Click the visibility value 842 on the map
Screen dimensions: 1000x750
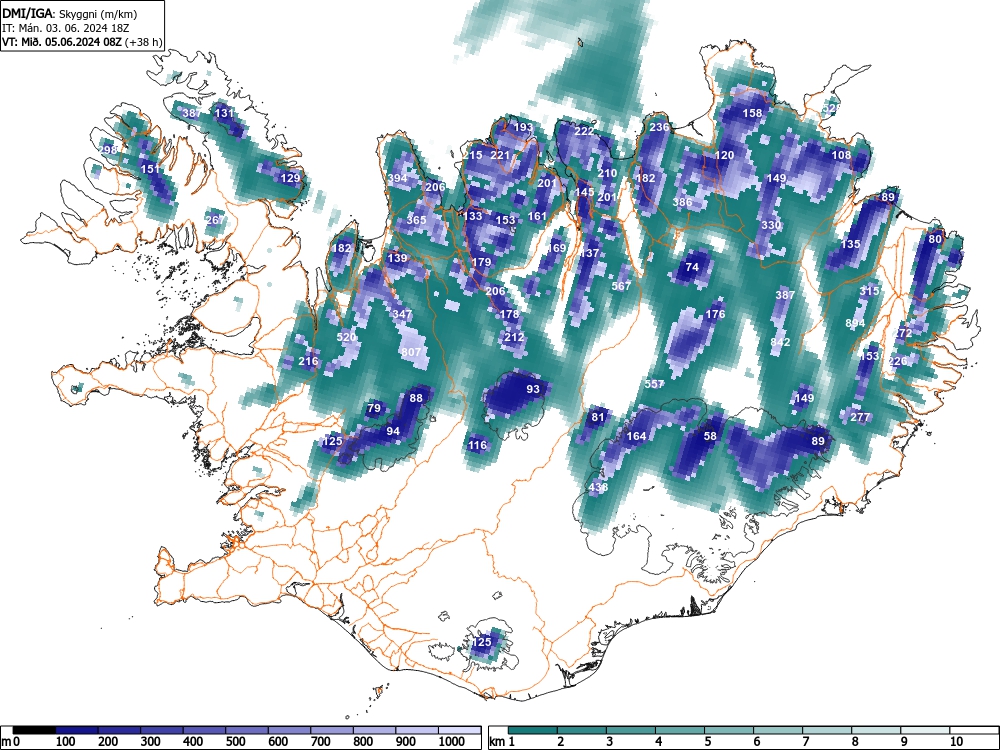[780, 342]
